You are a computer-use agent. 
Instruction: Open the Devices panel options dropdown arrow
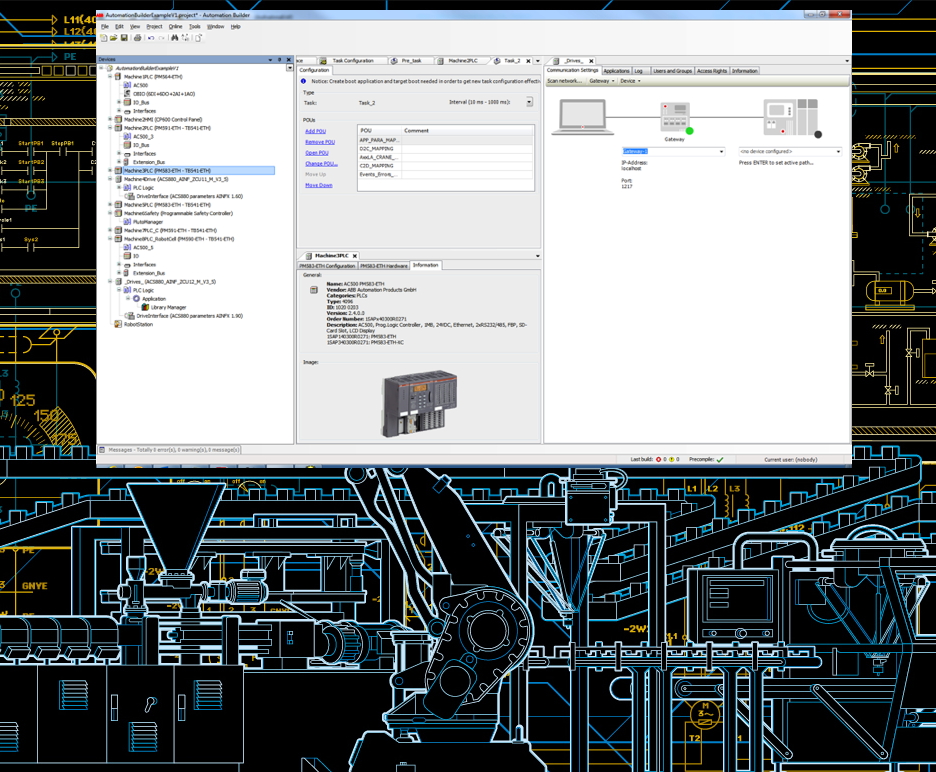click(x=270, y=60)
